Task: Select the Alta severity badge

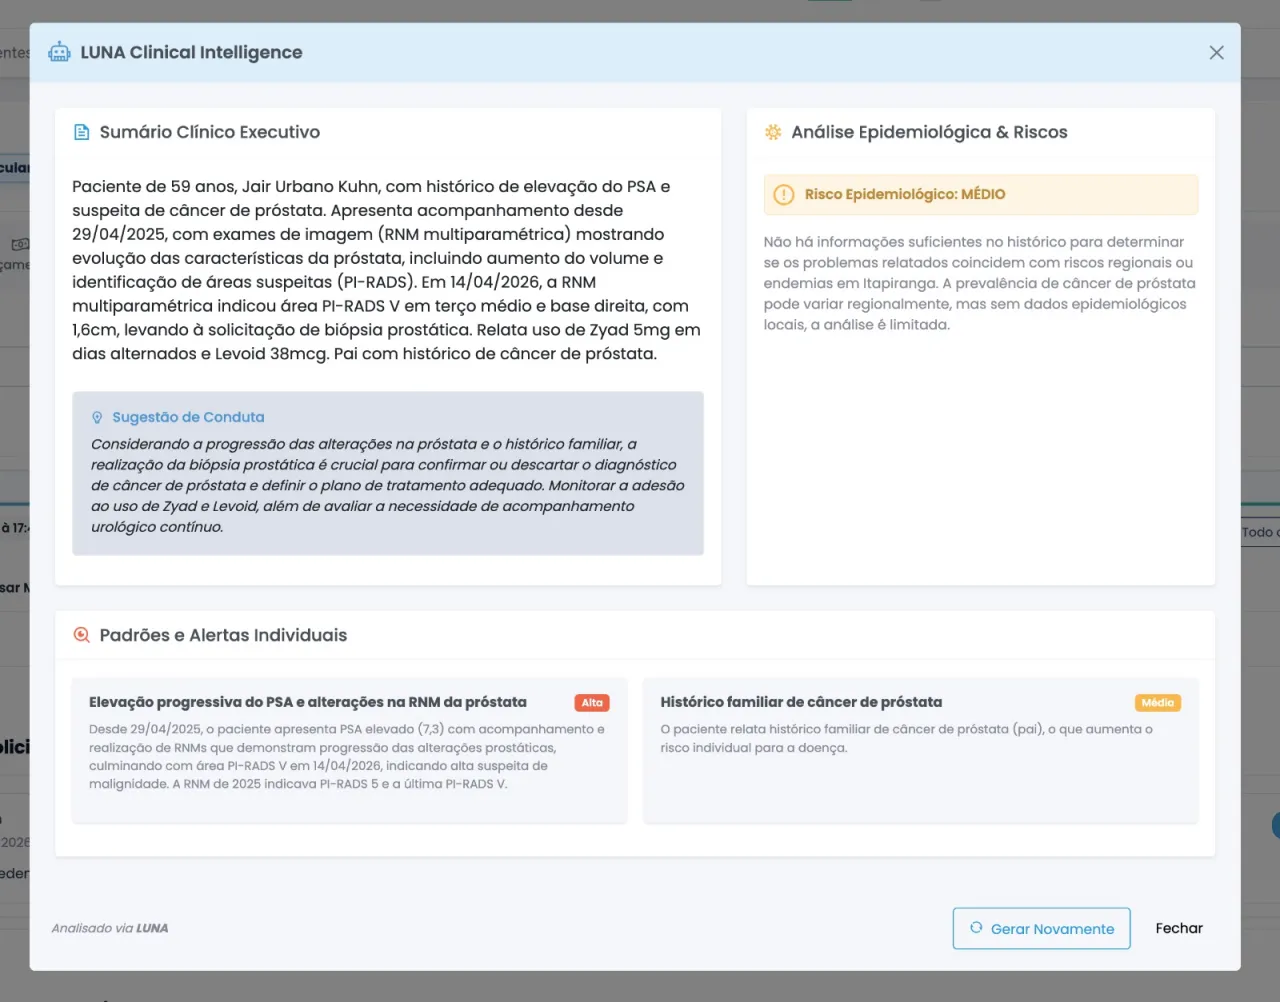Action: click(x=592, y=703)
